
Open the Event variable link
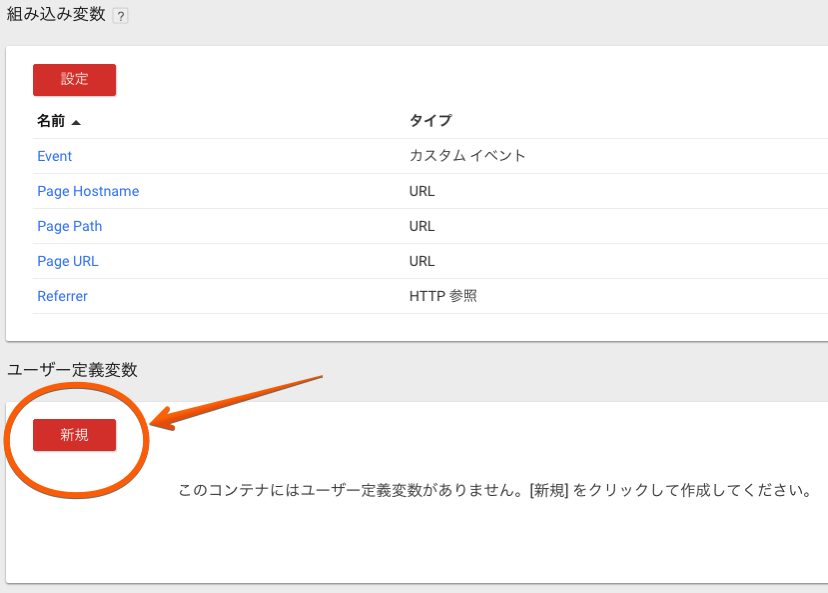tap(54, 156)
